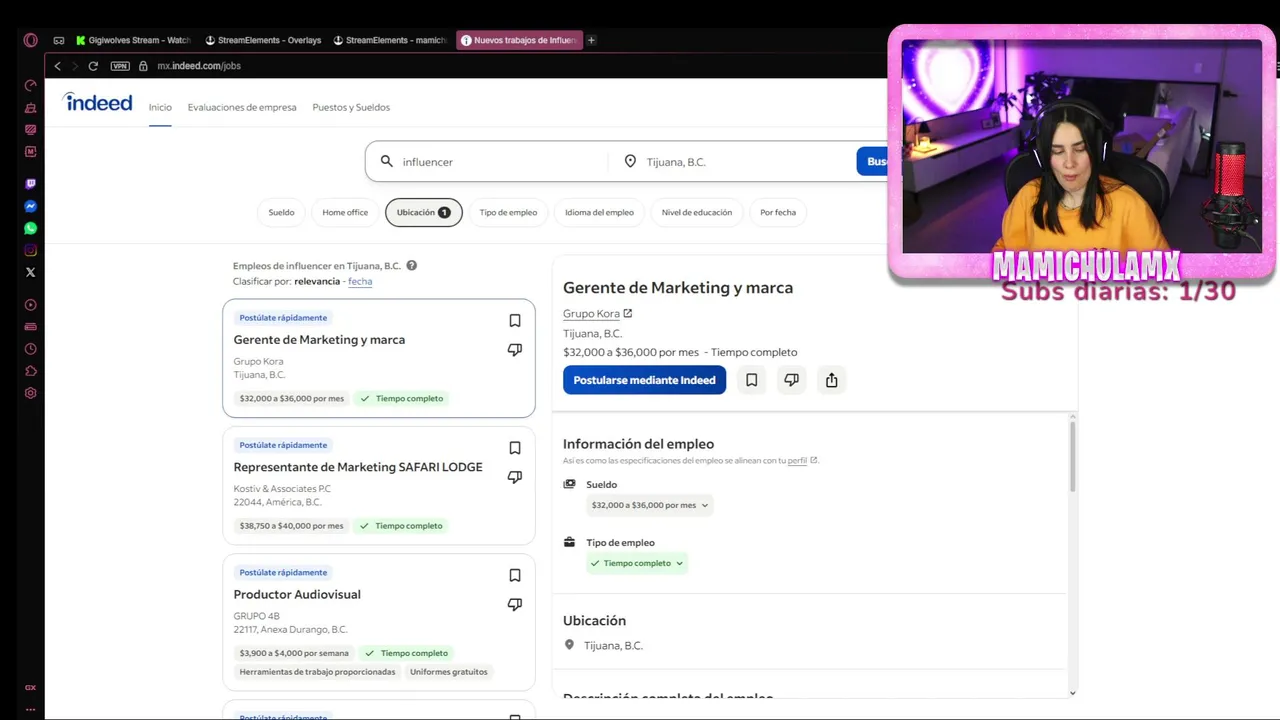Click Postularse mediante Indeed button
1280x720 pixels.
point(644,380)
